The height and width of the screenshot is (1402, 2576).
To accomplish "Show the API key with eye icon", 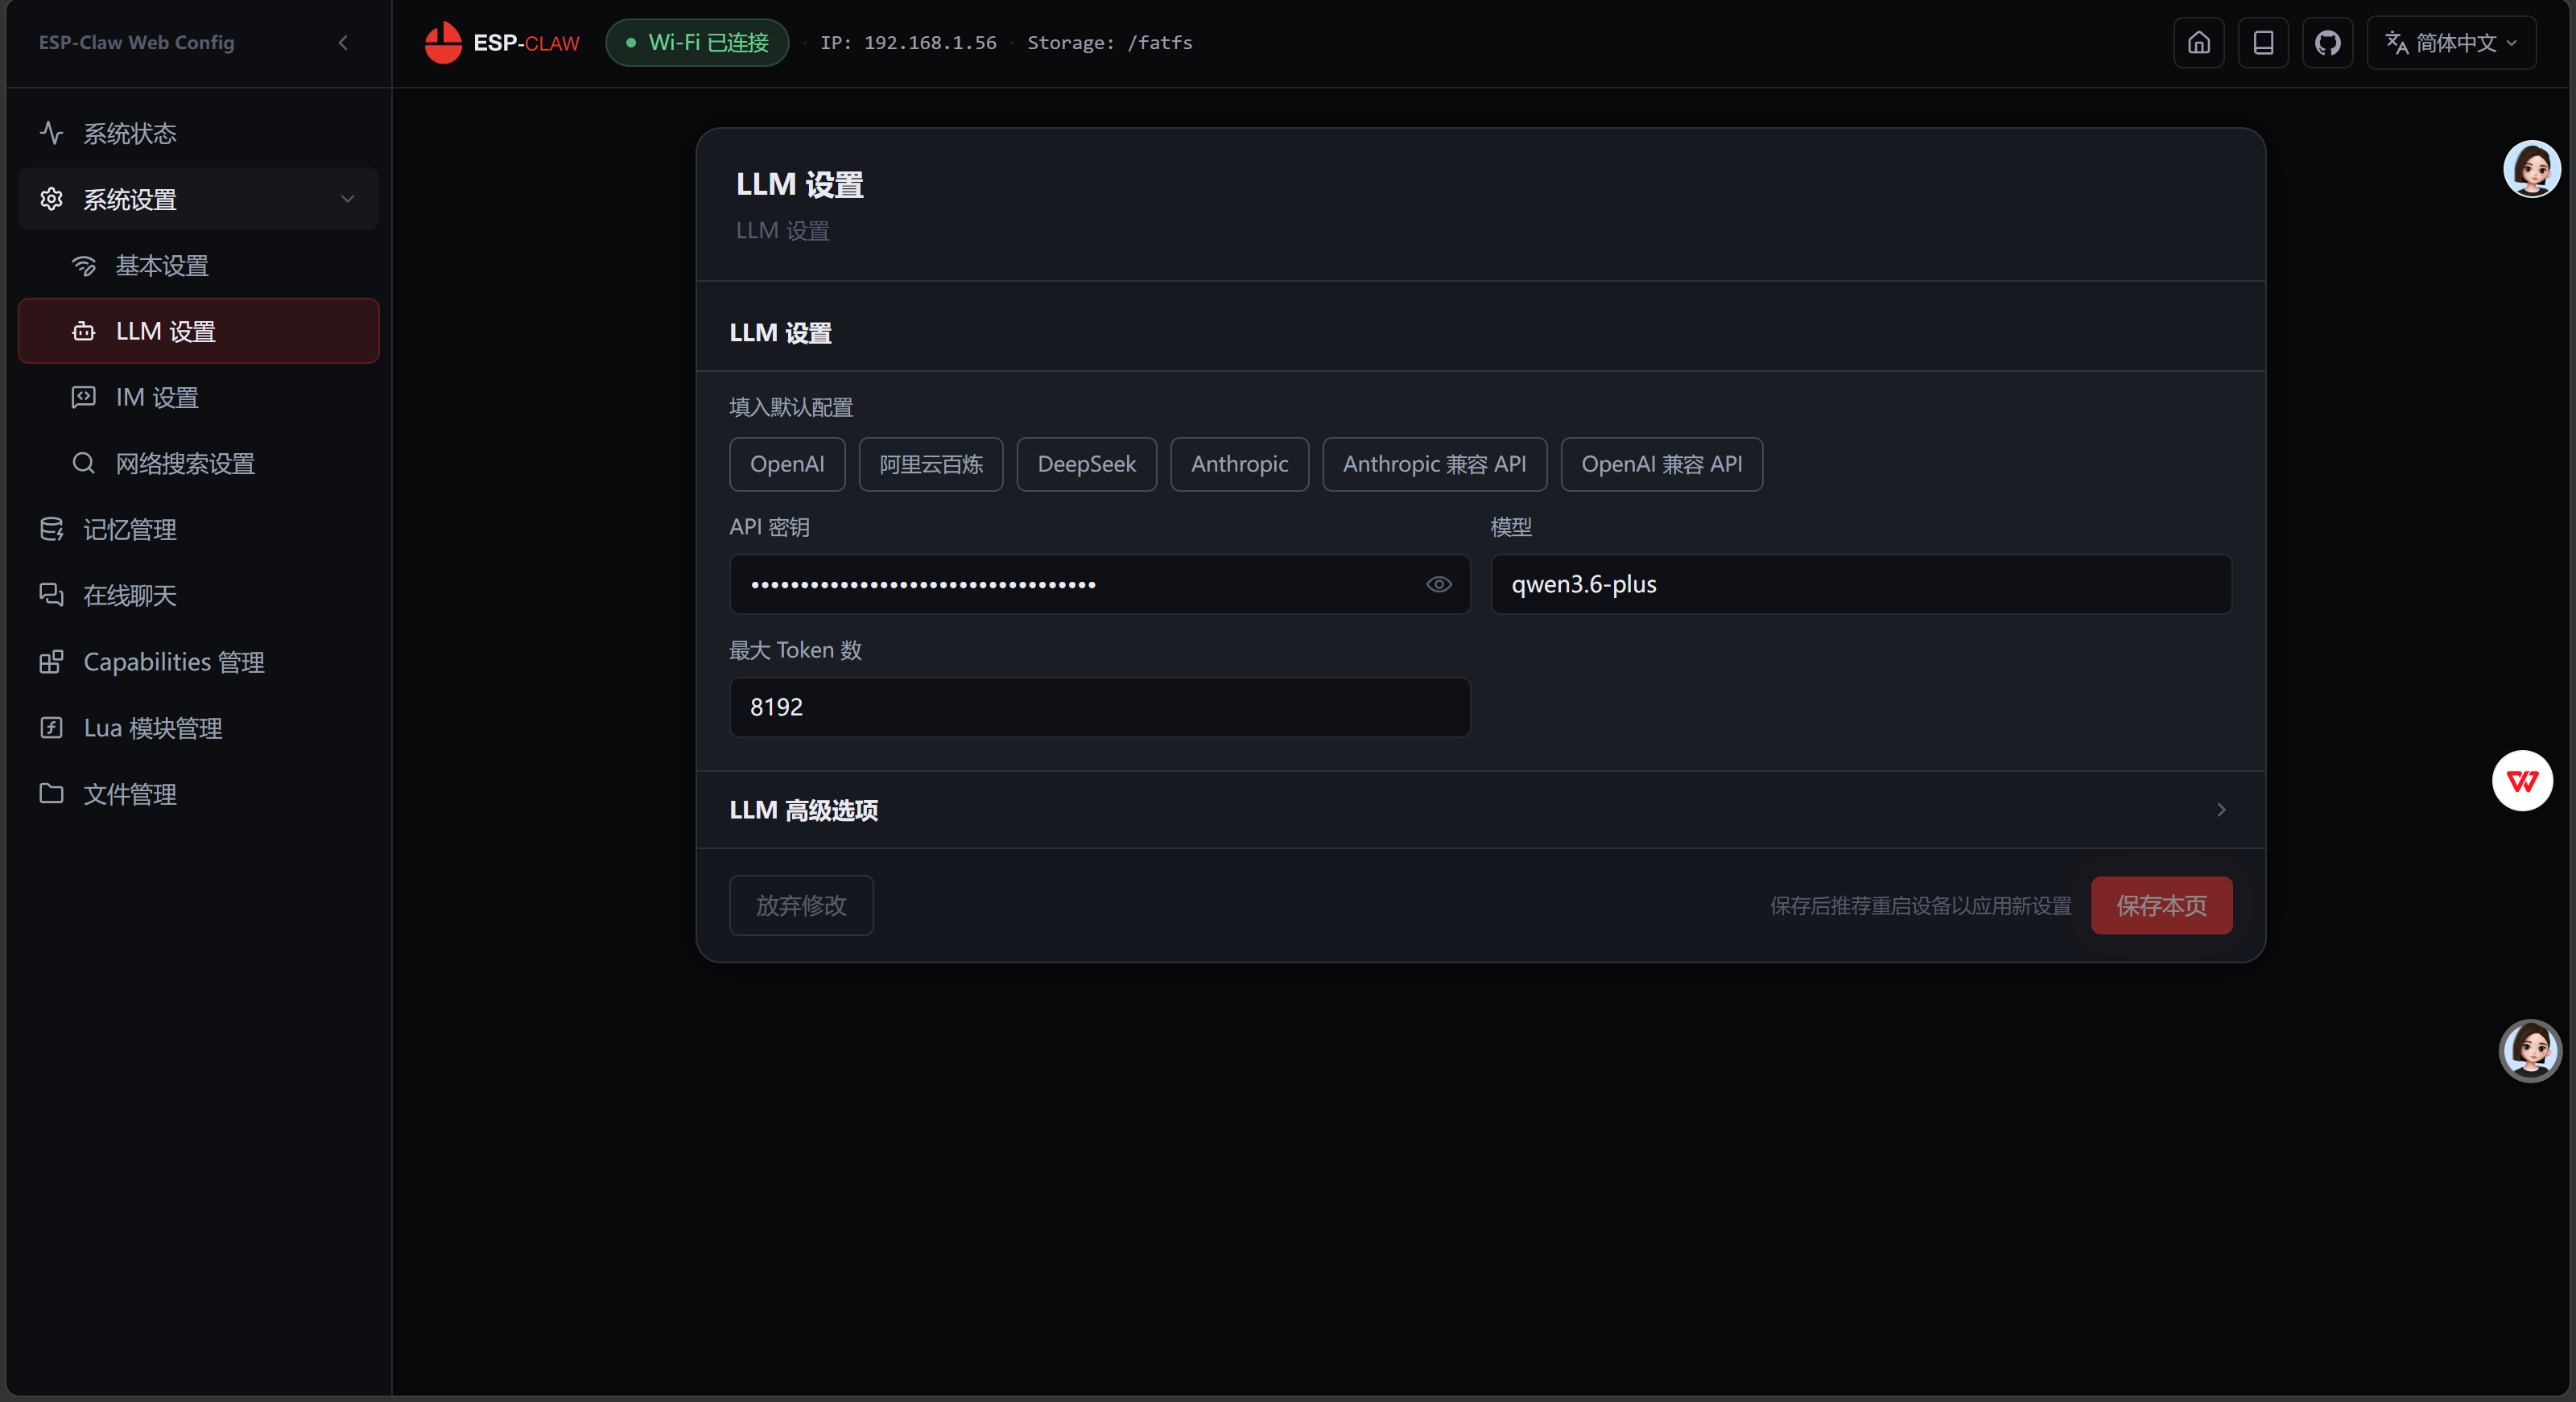I will click(1438, 585).
